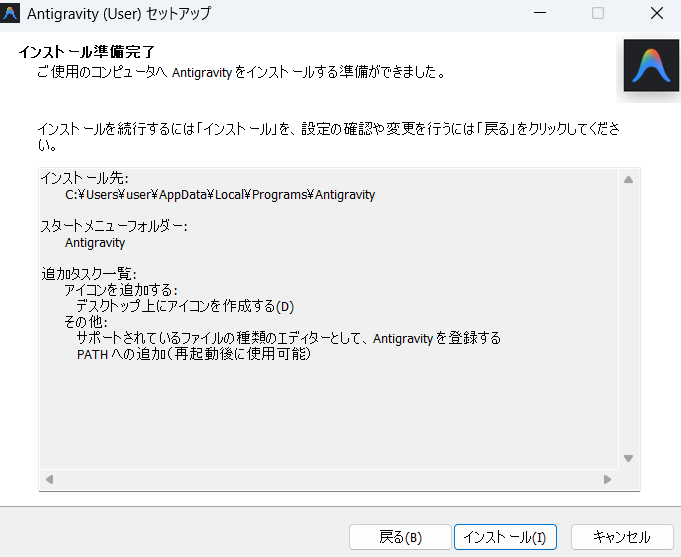Click the scroll left arrow below the summary

tap(50, 480)
